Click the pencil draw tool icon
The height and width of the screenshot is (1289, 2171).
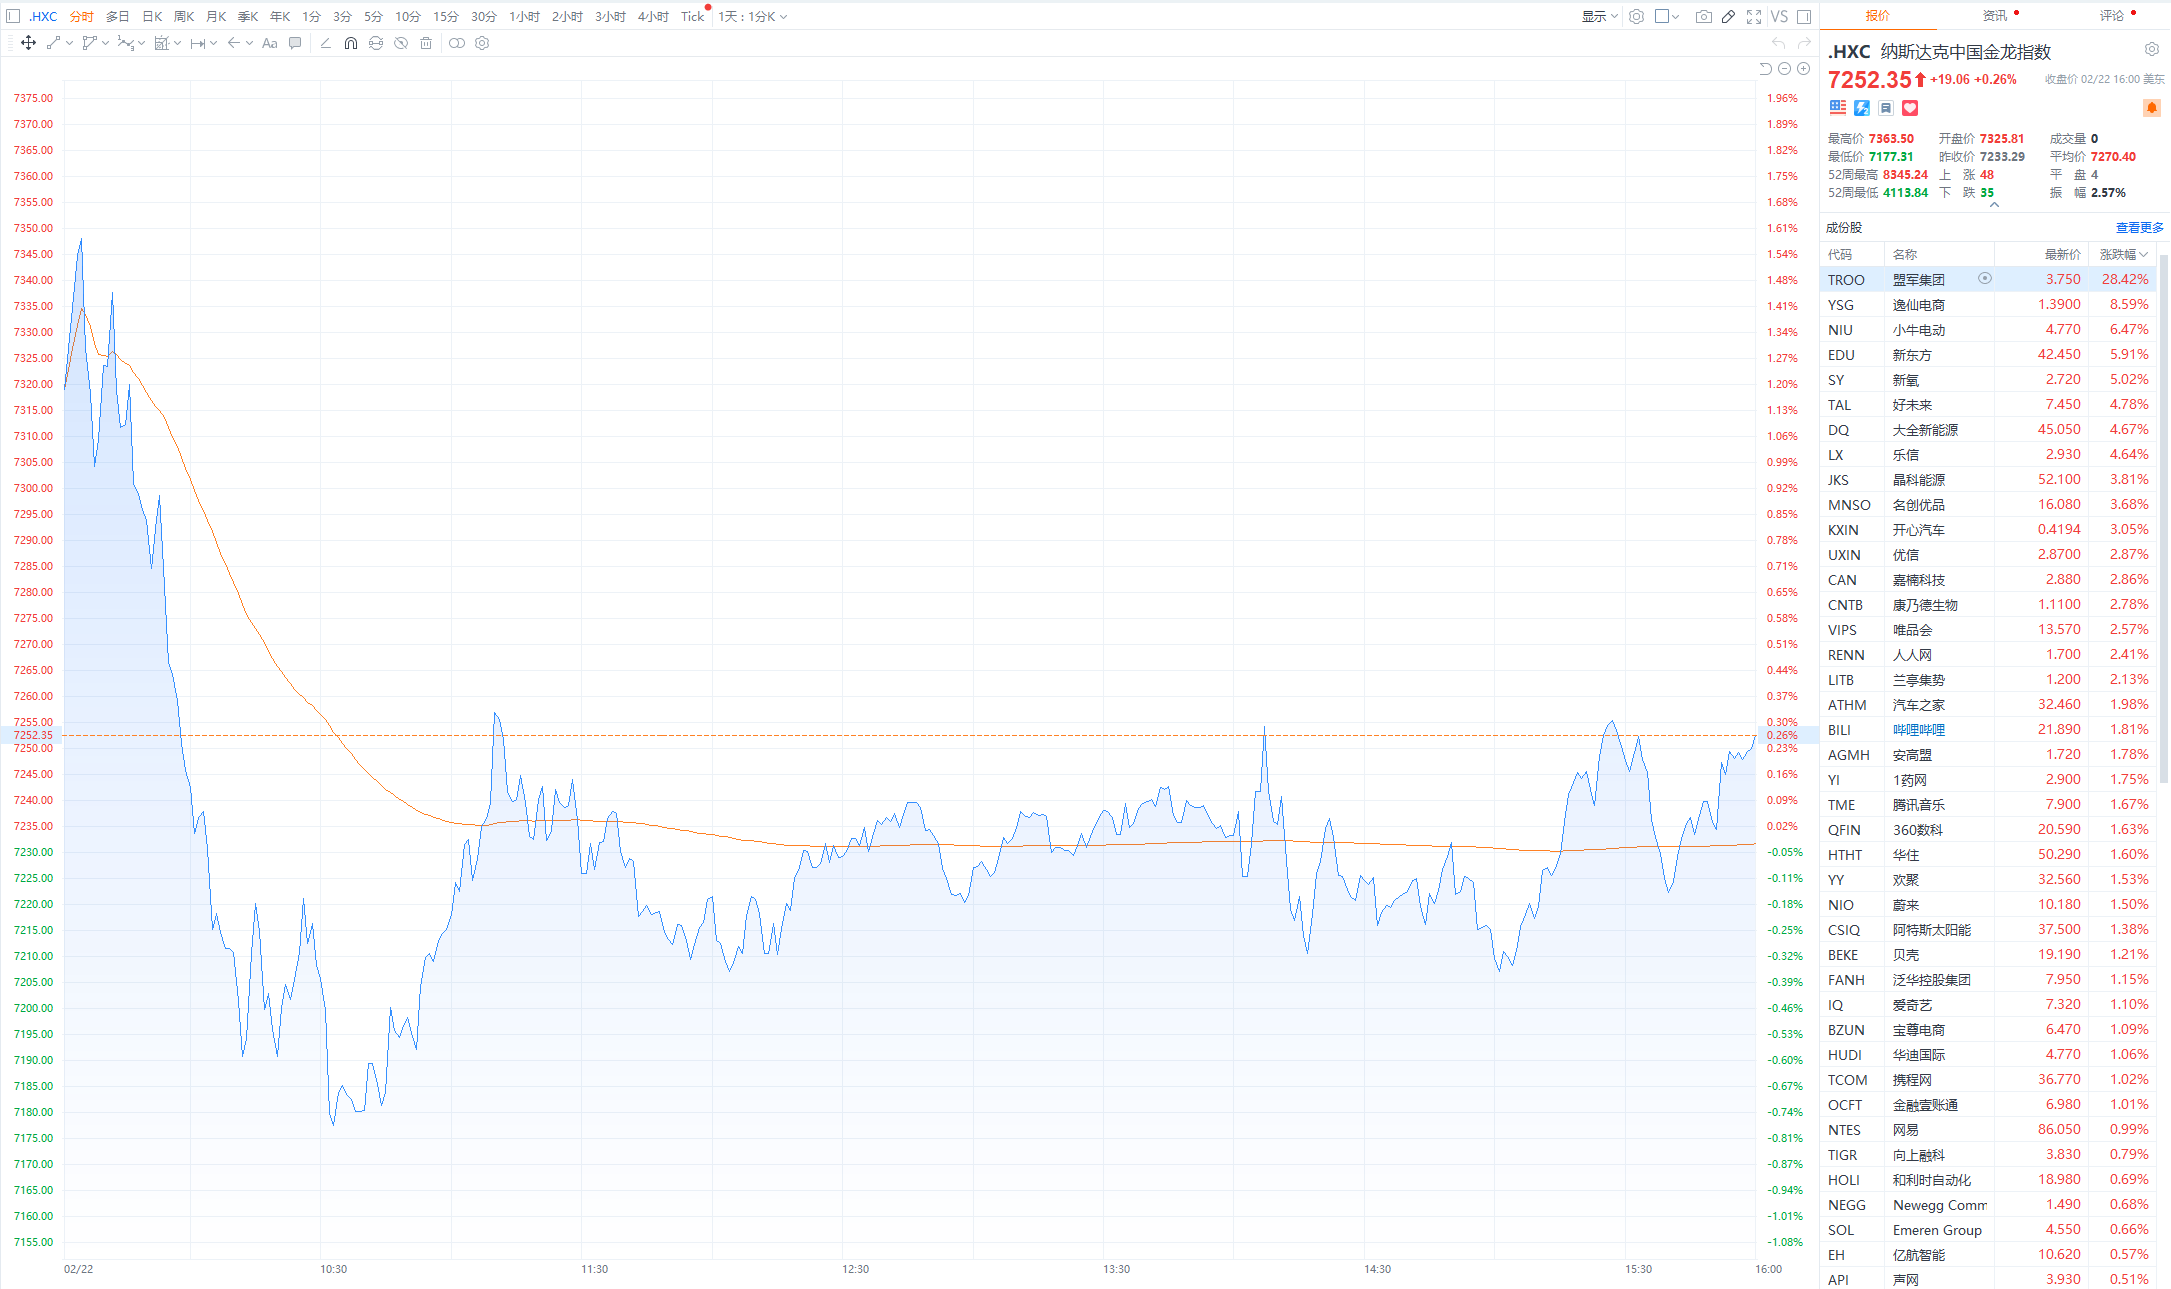[x=1728, y=16]
